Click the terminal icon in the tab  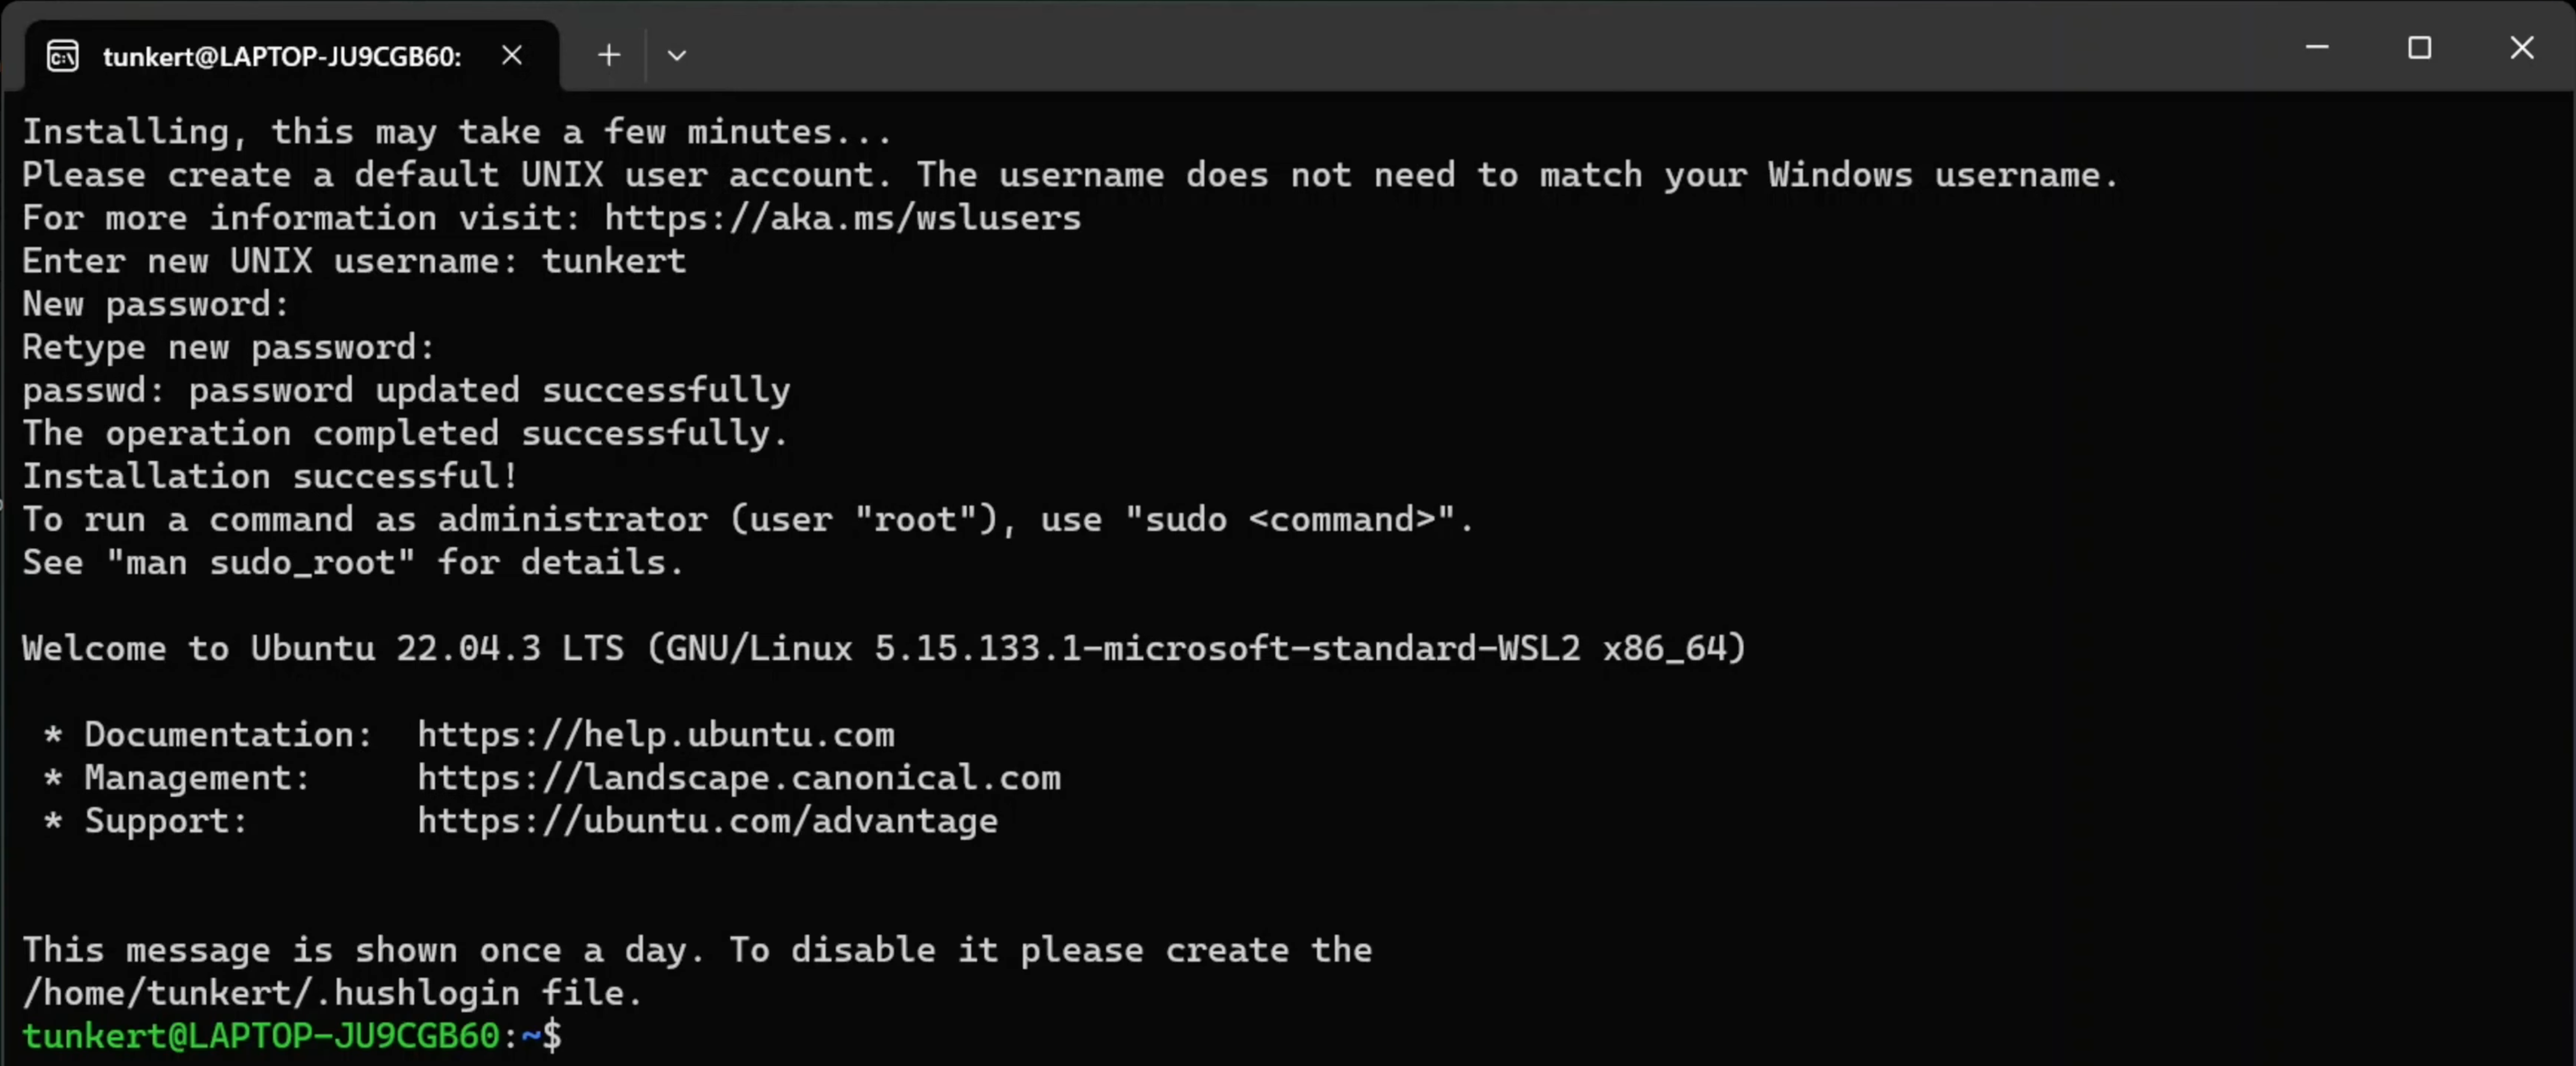coord(62,56)
